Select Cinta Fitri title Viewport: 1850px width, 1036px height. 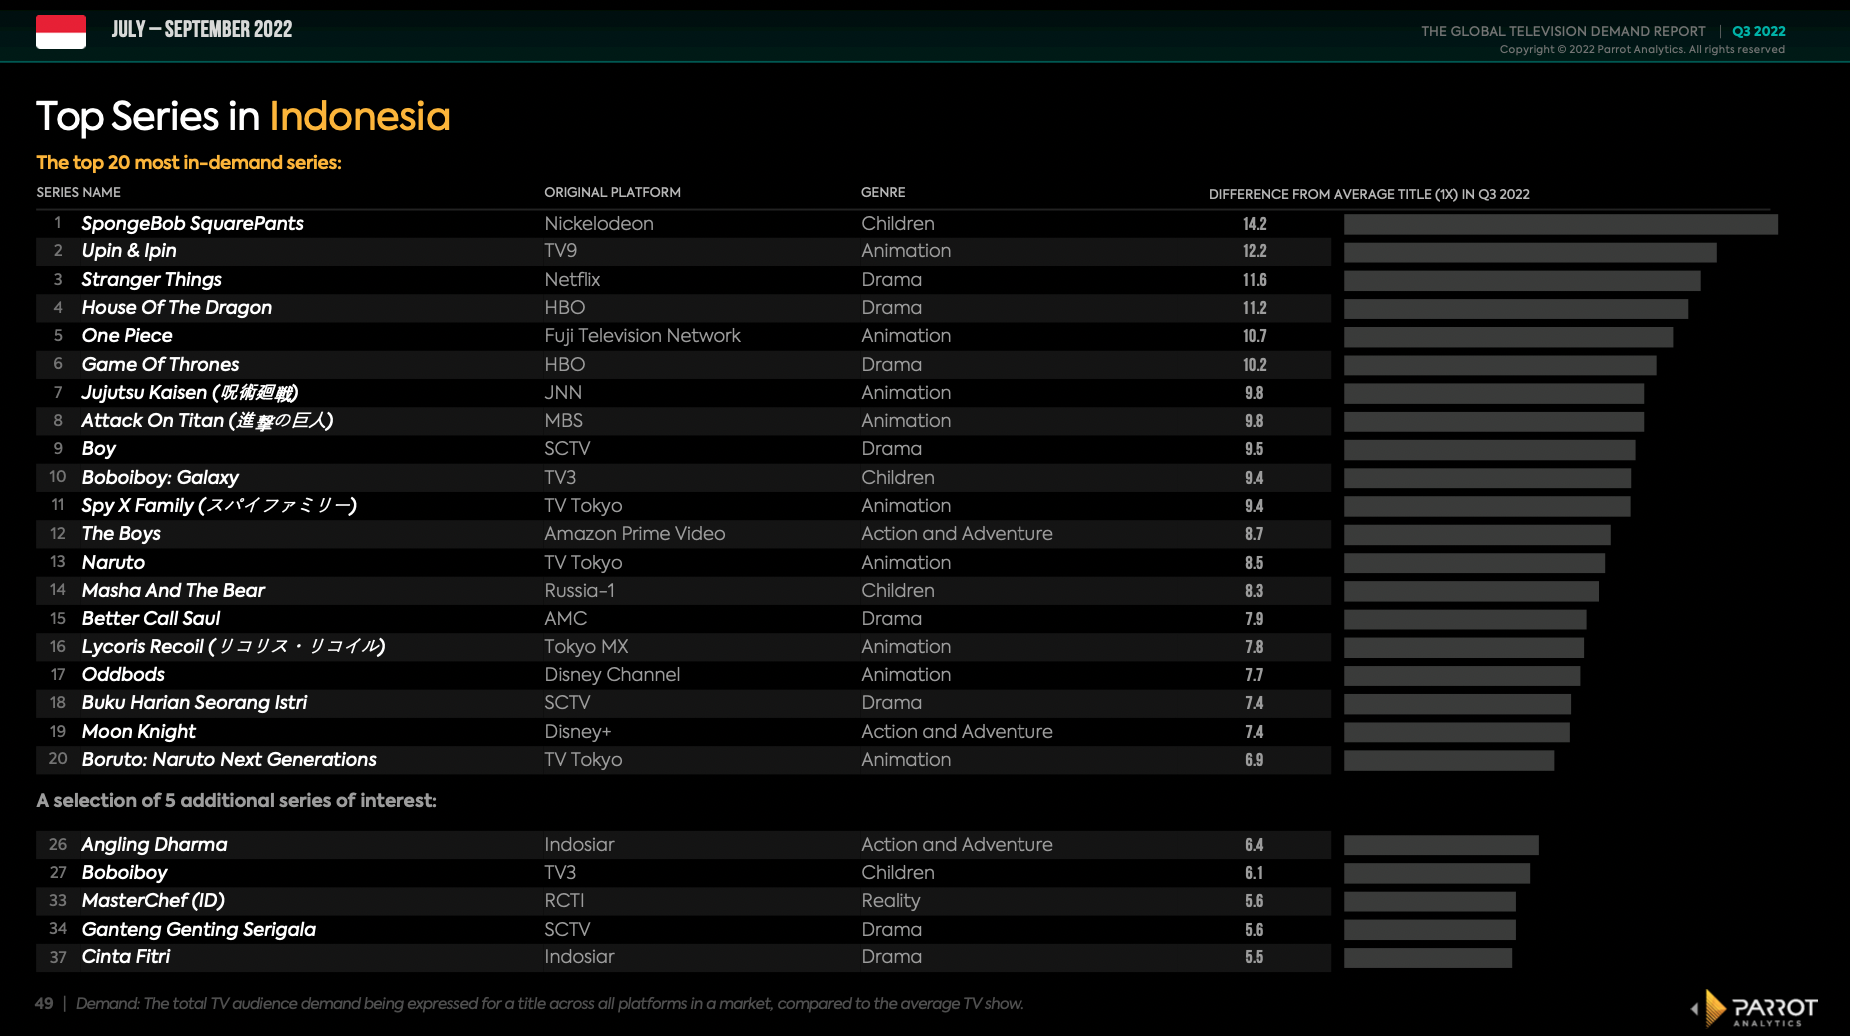(x=126, y=957)
